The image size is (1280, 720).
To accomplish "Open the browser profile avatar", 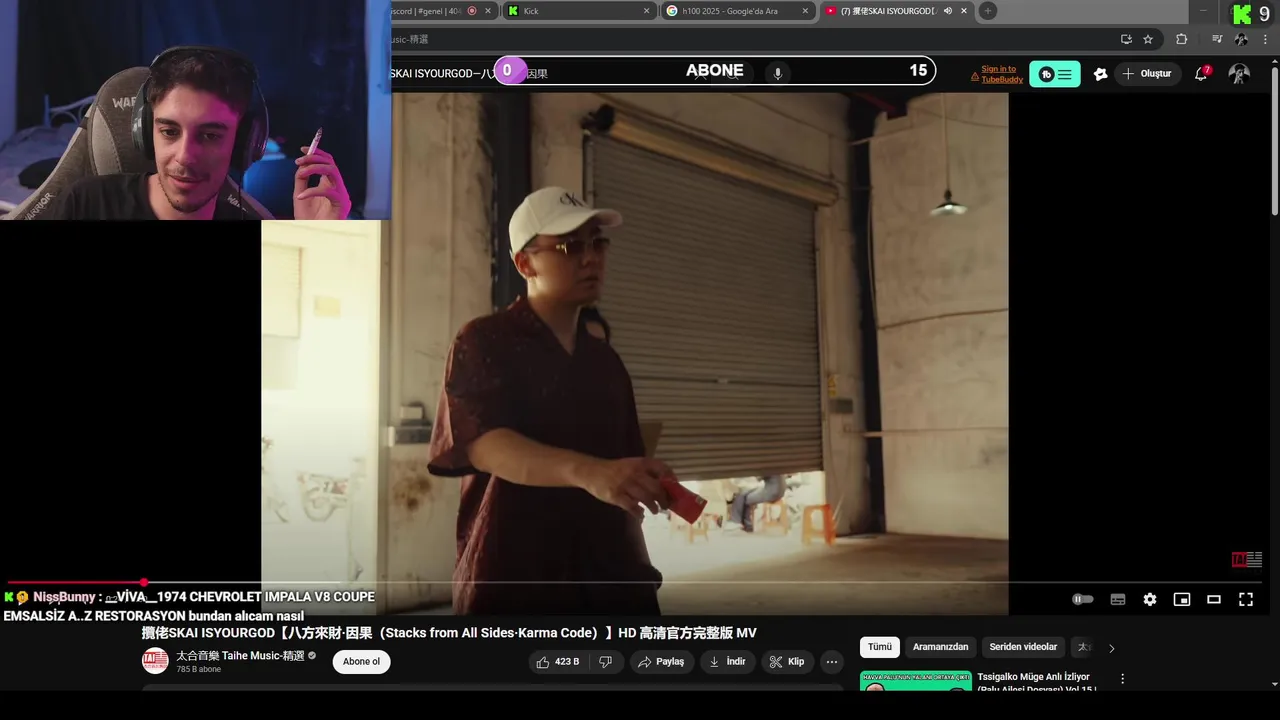I will pos(1241,39).
